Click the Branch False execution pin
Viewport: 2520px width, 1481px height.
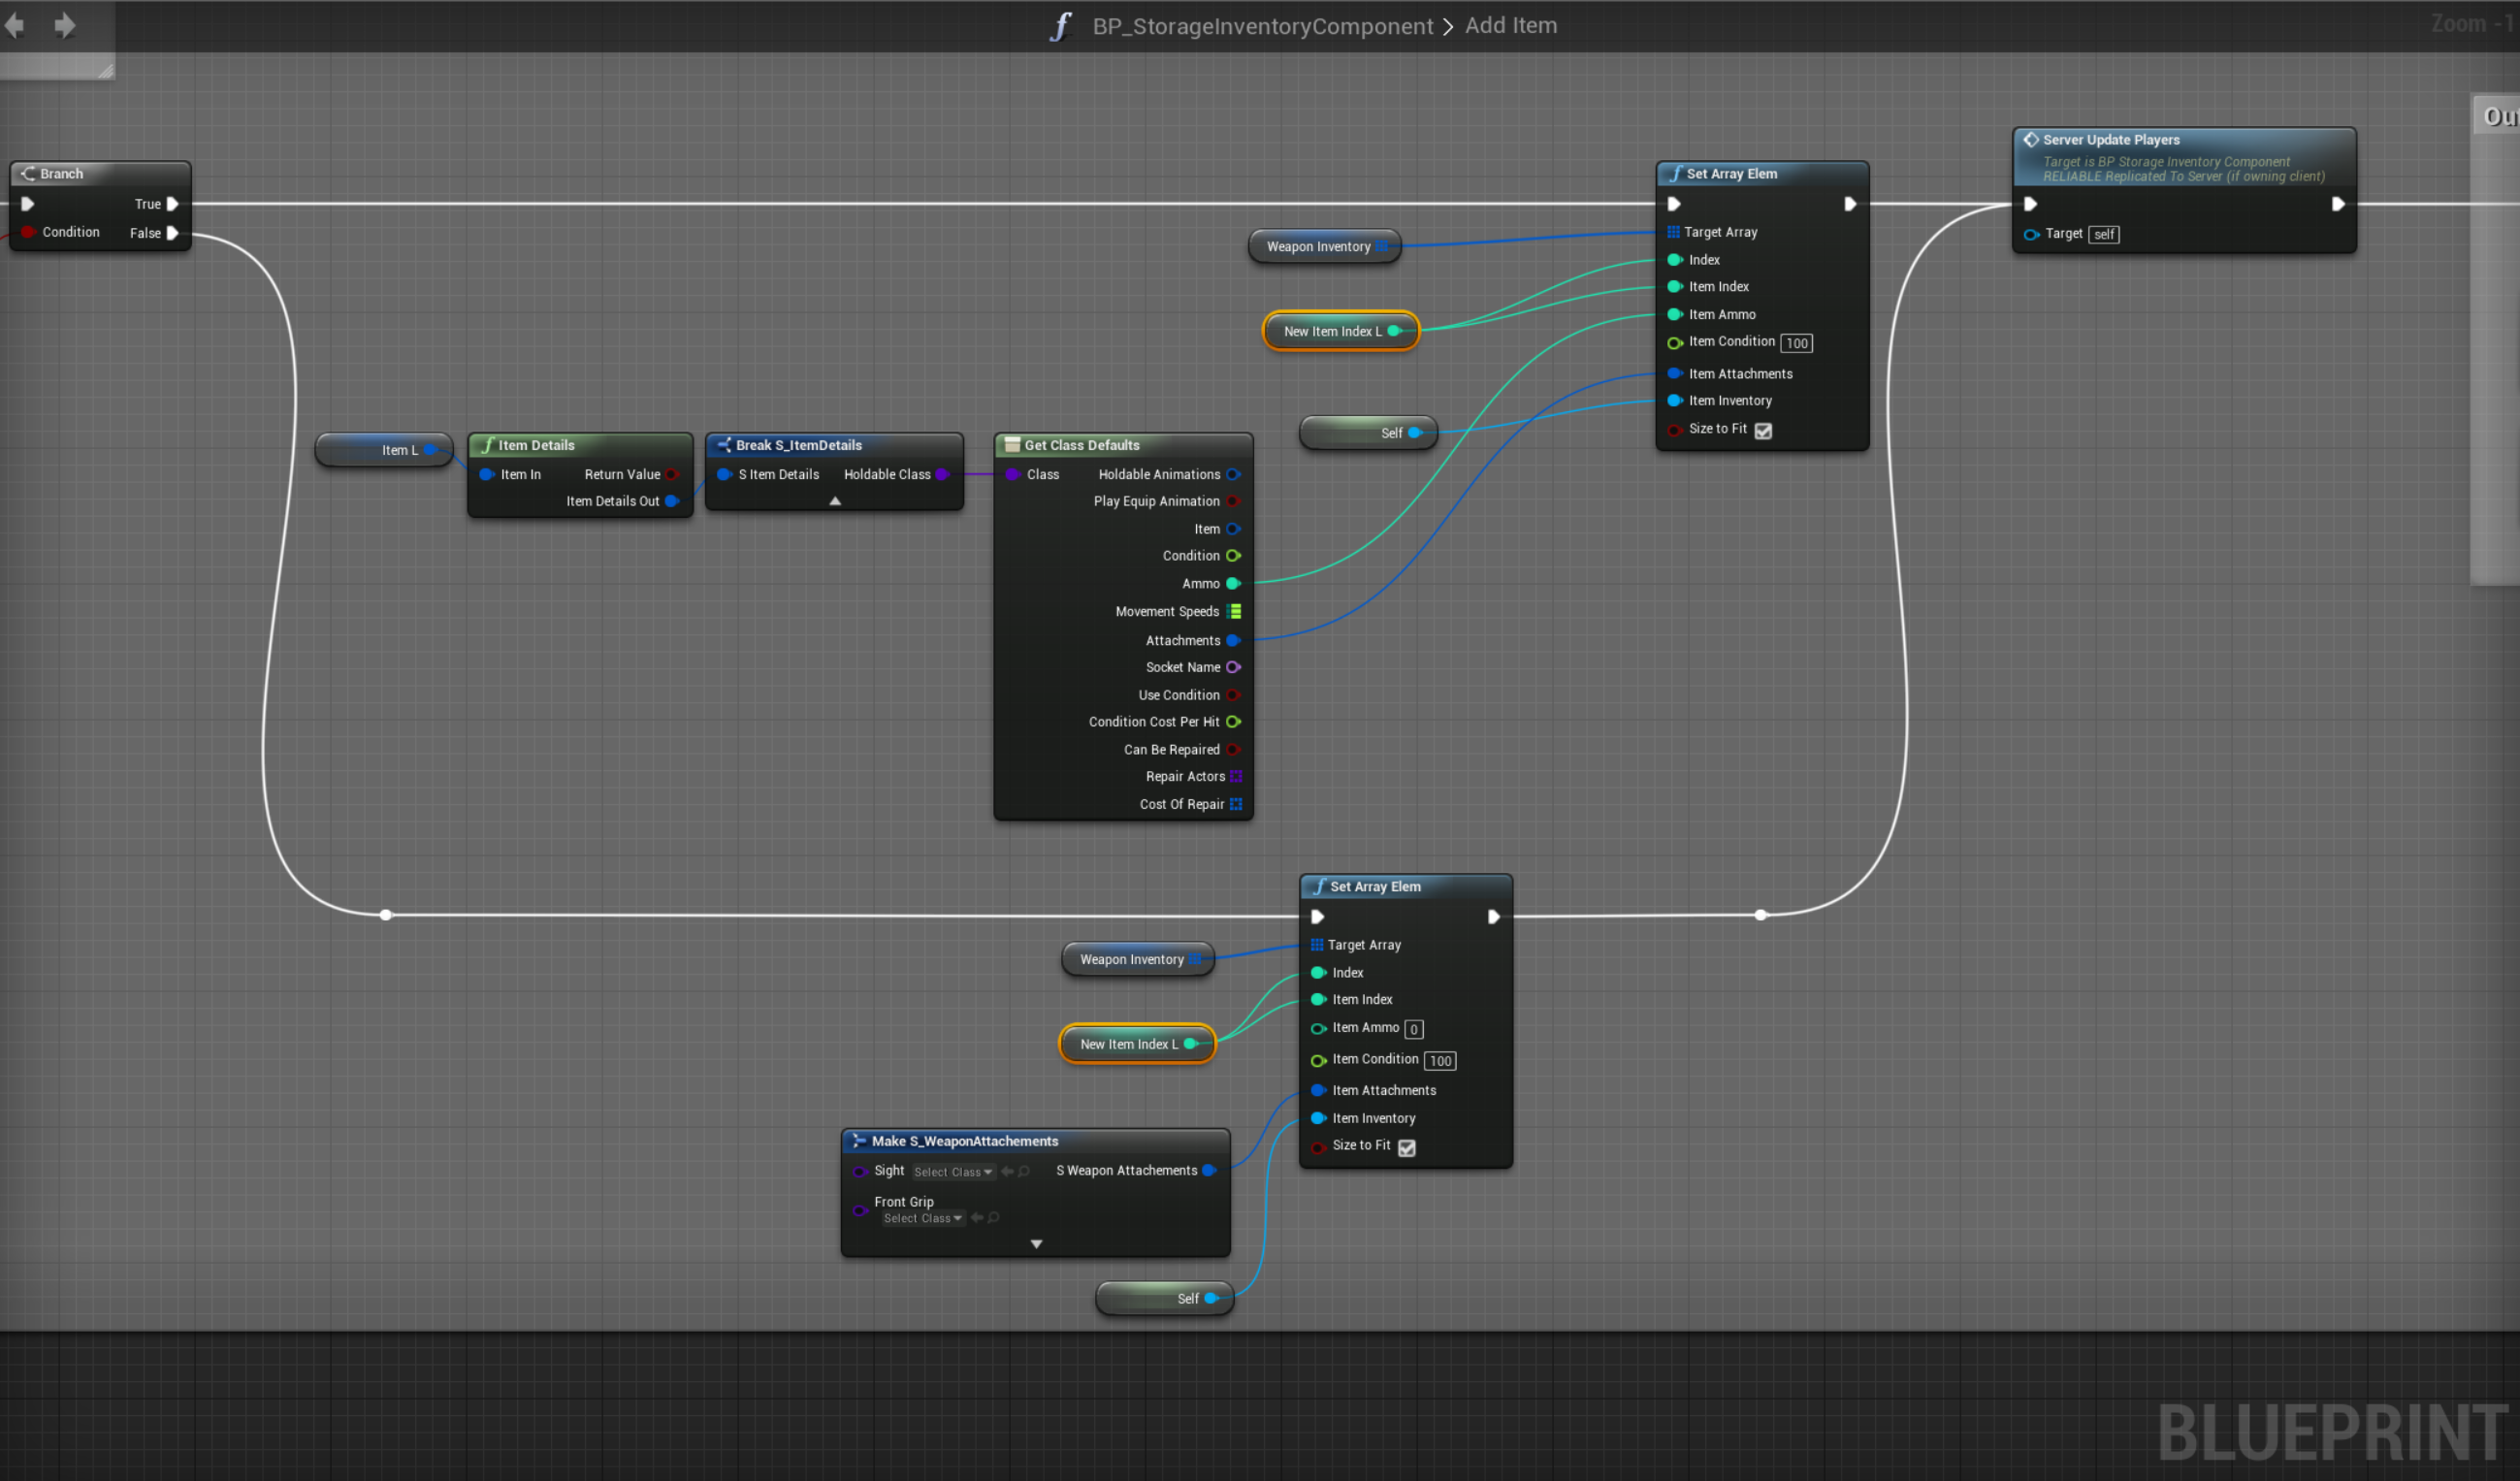click(x=172, y=233)
